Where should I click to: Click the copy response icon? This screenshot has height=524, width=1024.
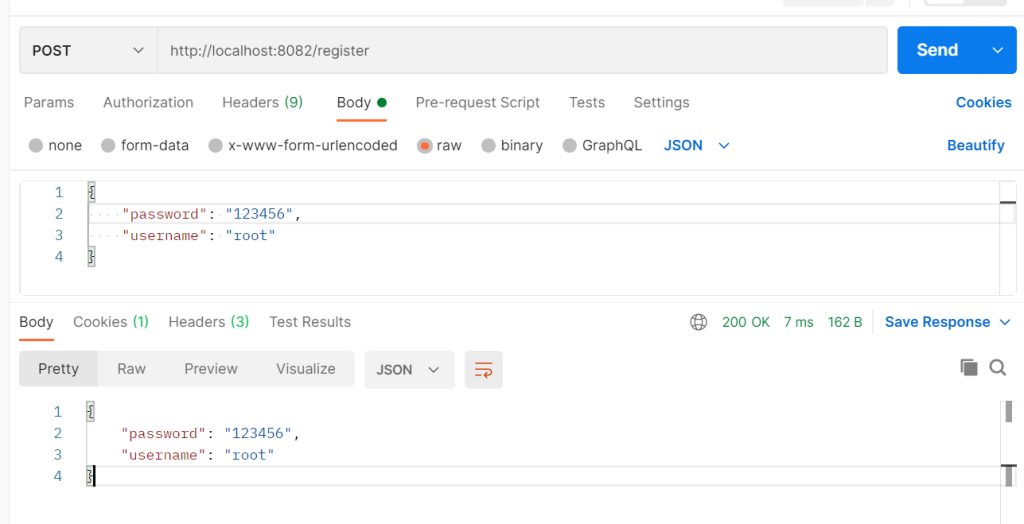point(968,368)
